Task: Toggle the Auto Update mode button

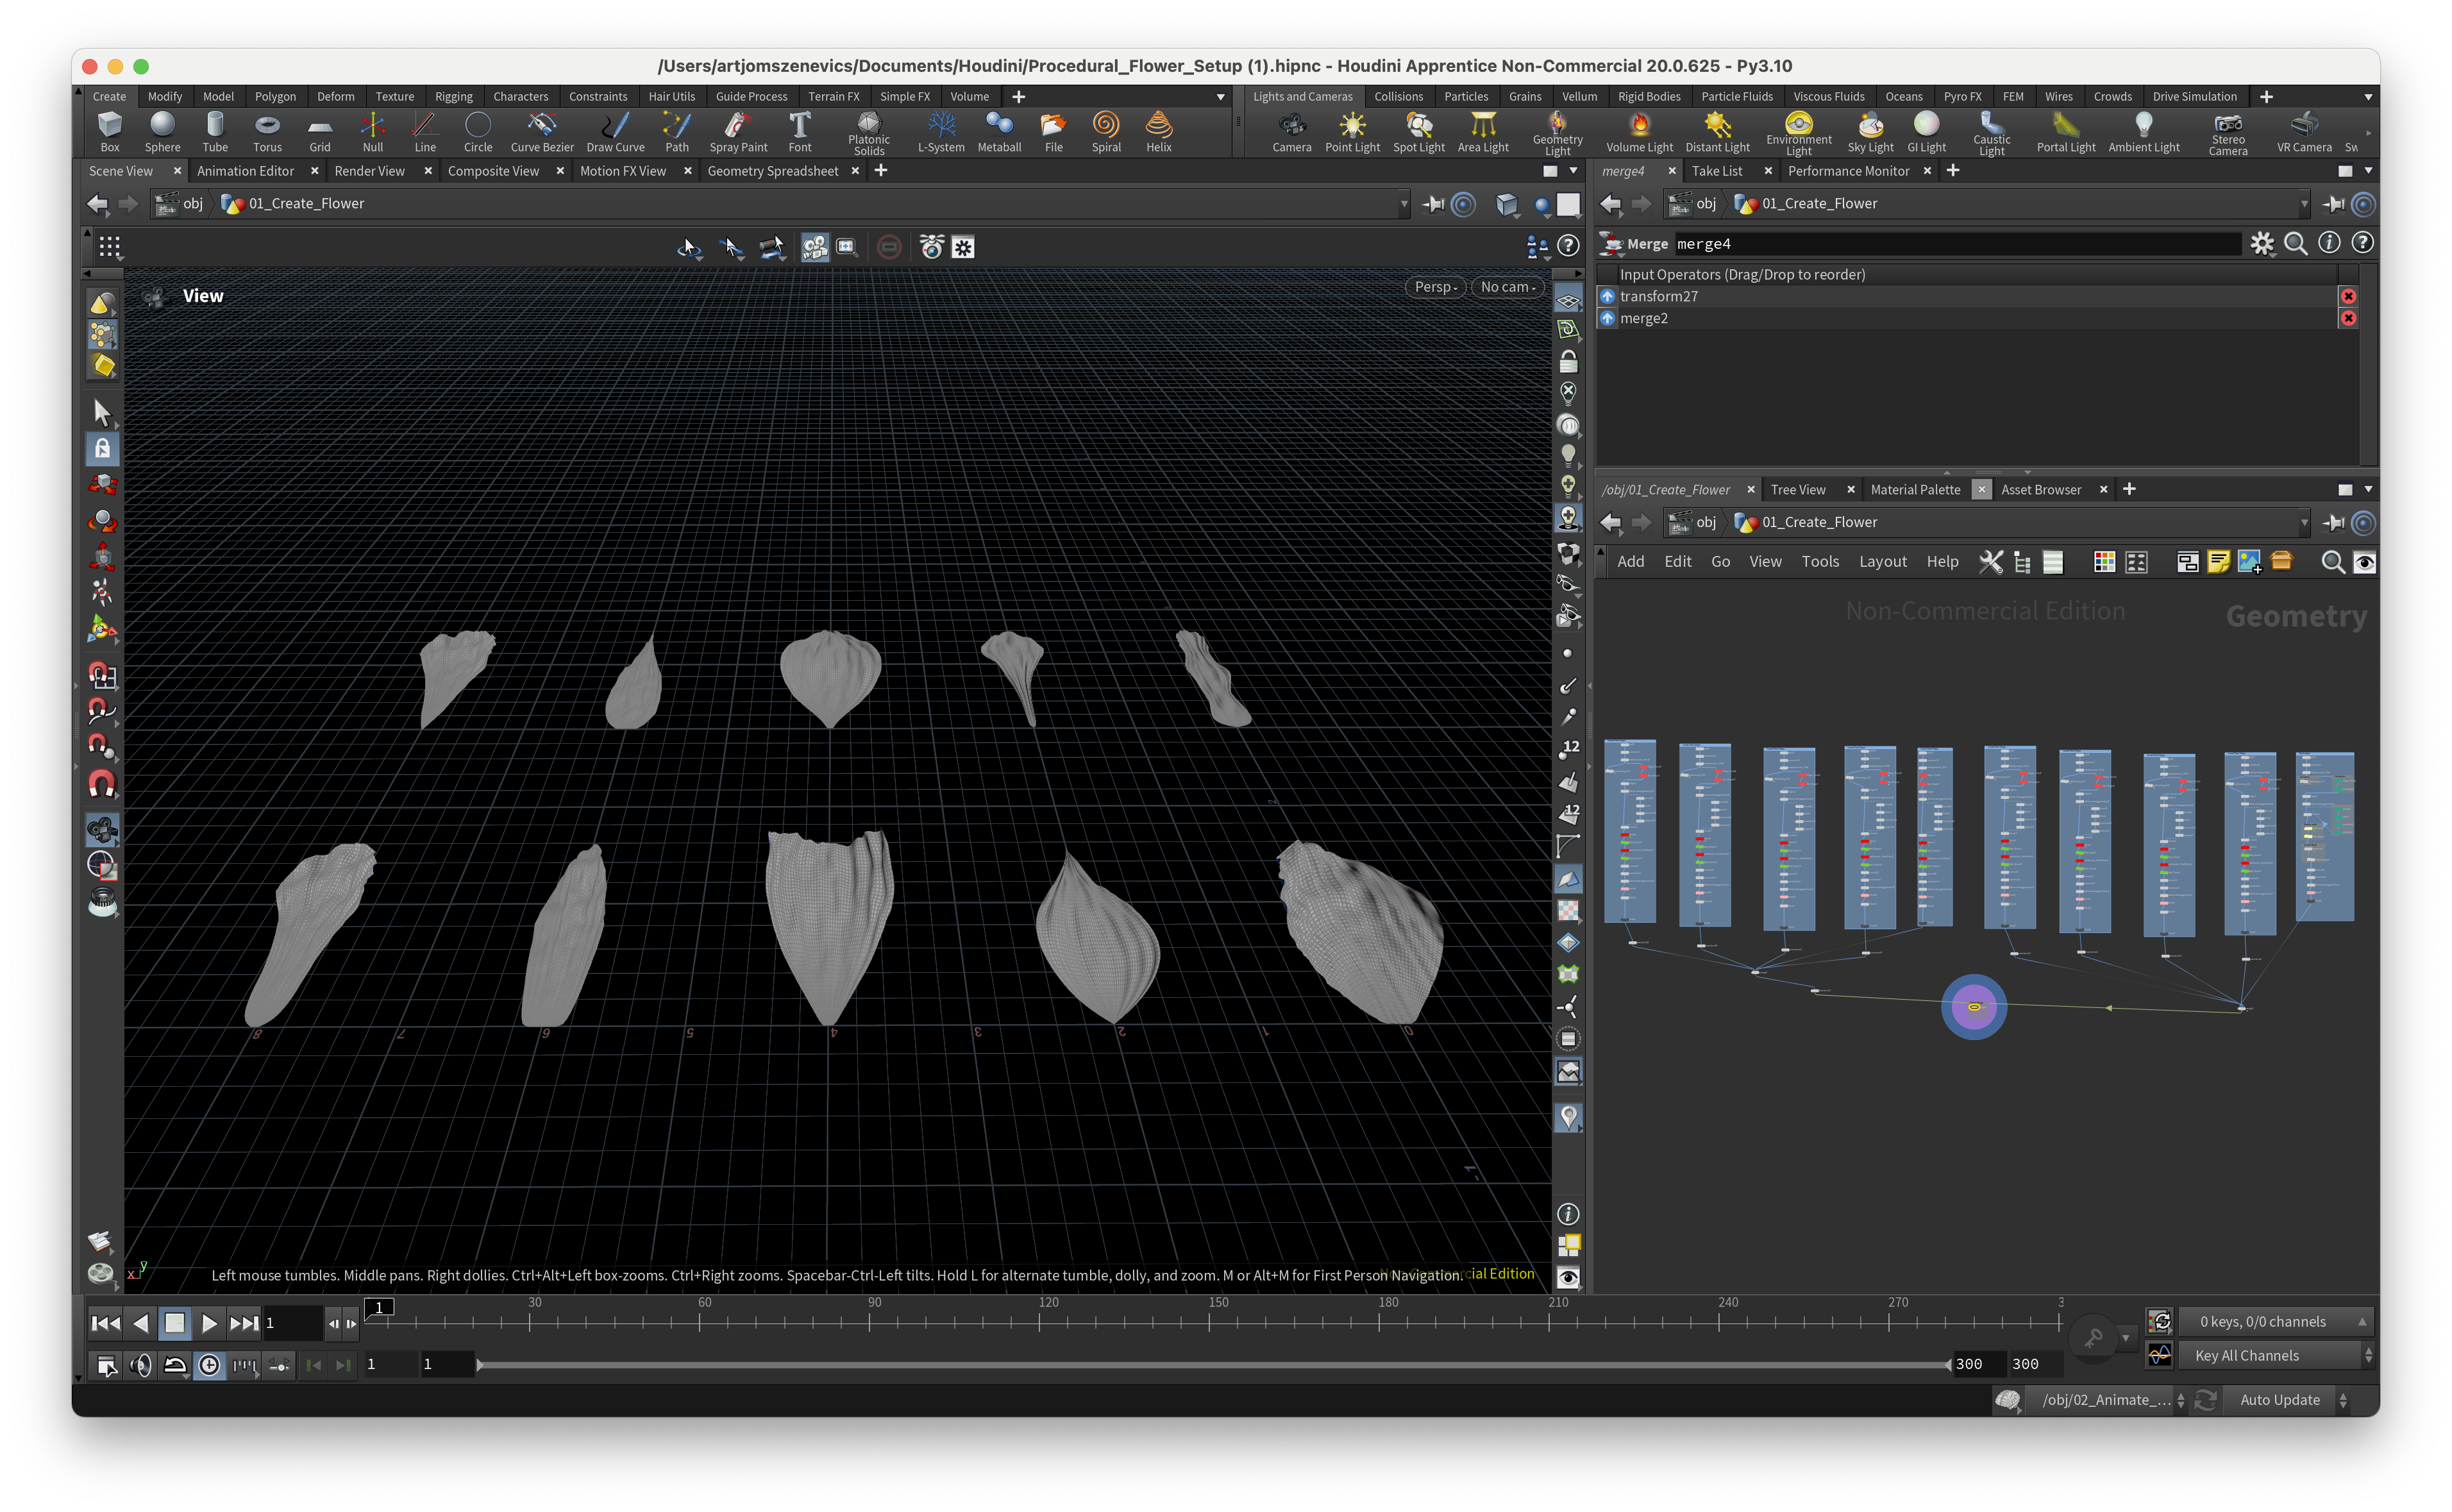Action: [x=2279, y=1400]
